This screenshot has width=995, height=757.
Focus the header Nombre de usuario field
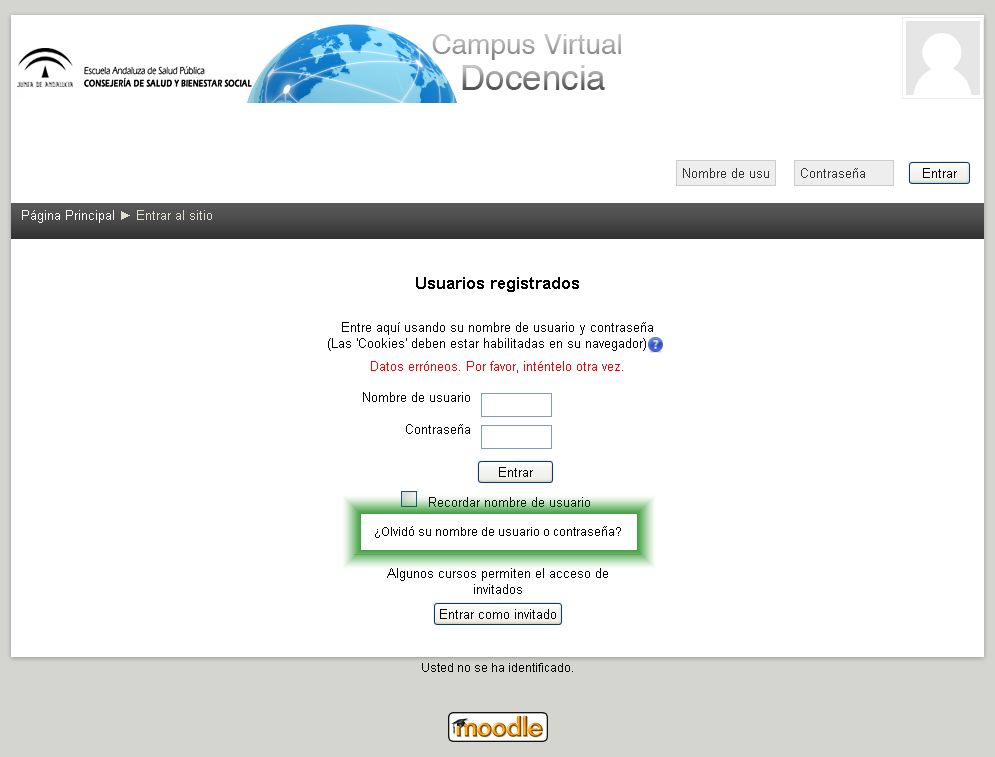click(725, 173)
